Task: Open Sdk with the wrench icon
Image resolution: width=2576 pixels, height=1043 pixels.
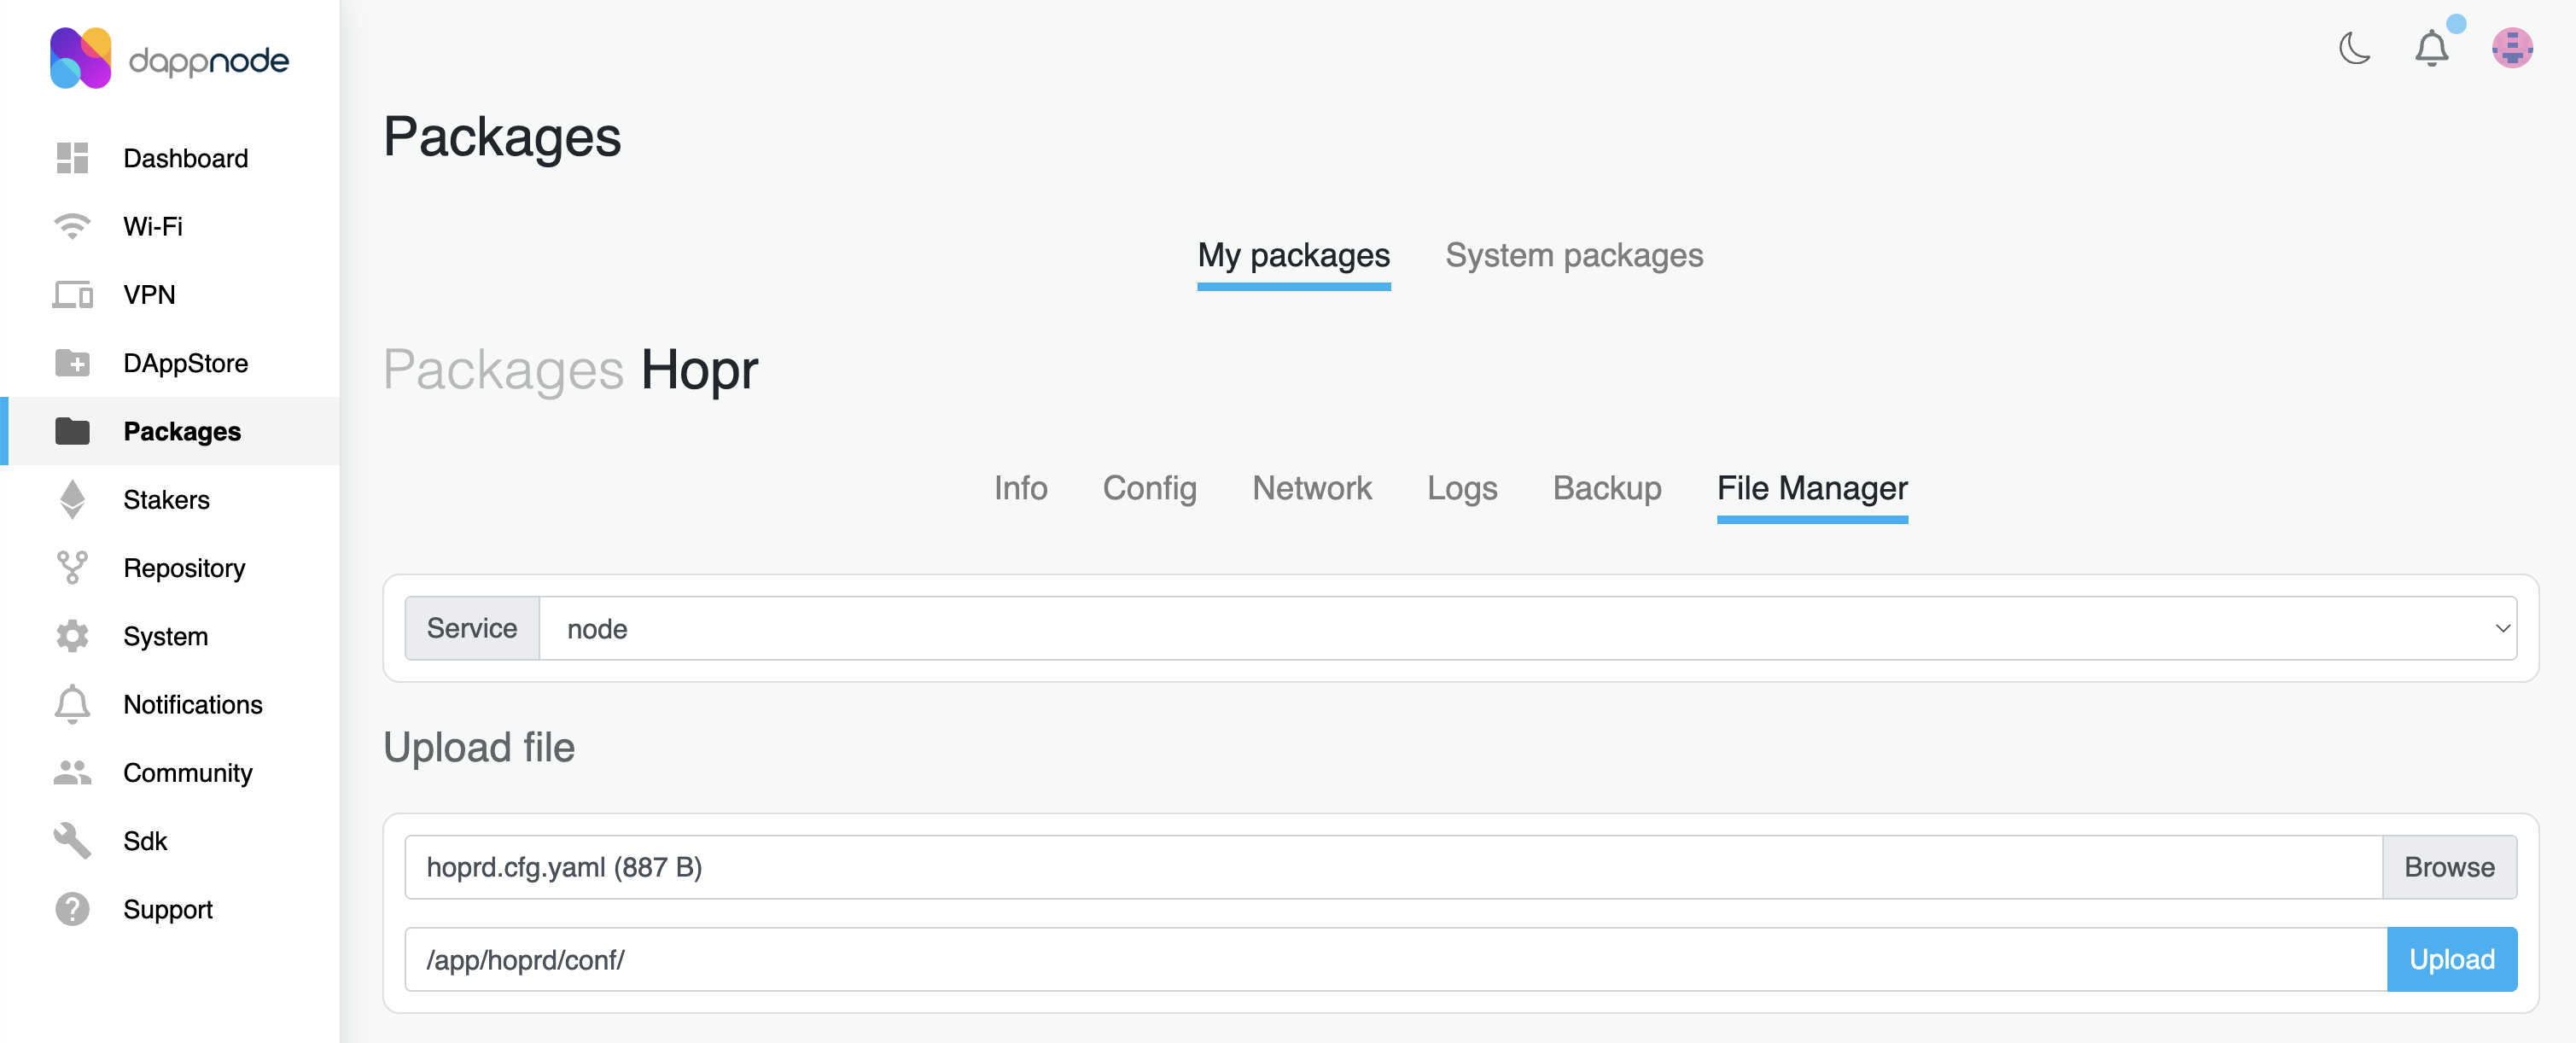Action: click(72, 841)
